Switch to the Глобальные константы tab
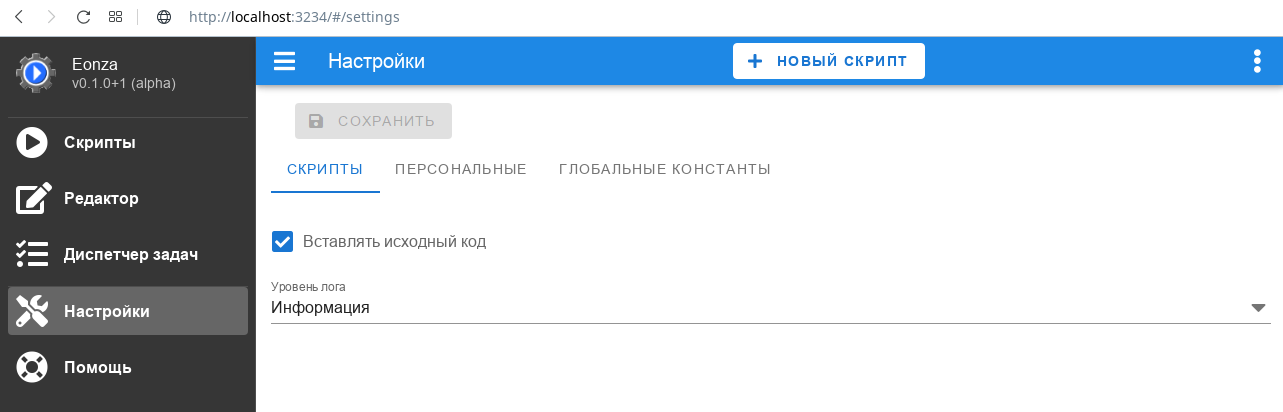 pyautogui.click(x=665, y=169)
